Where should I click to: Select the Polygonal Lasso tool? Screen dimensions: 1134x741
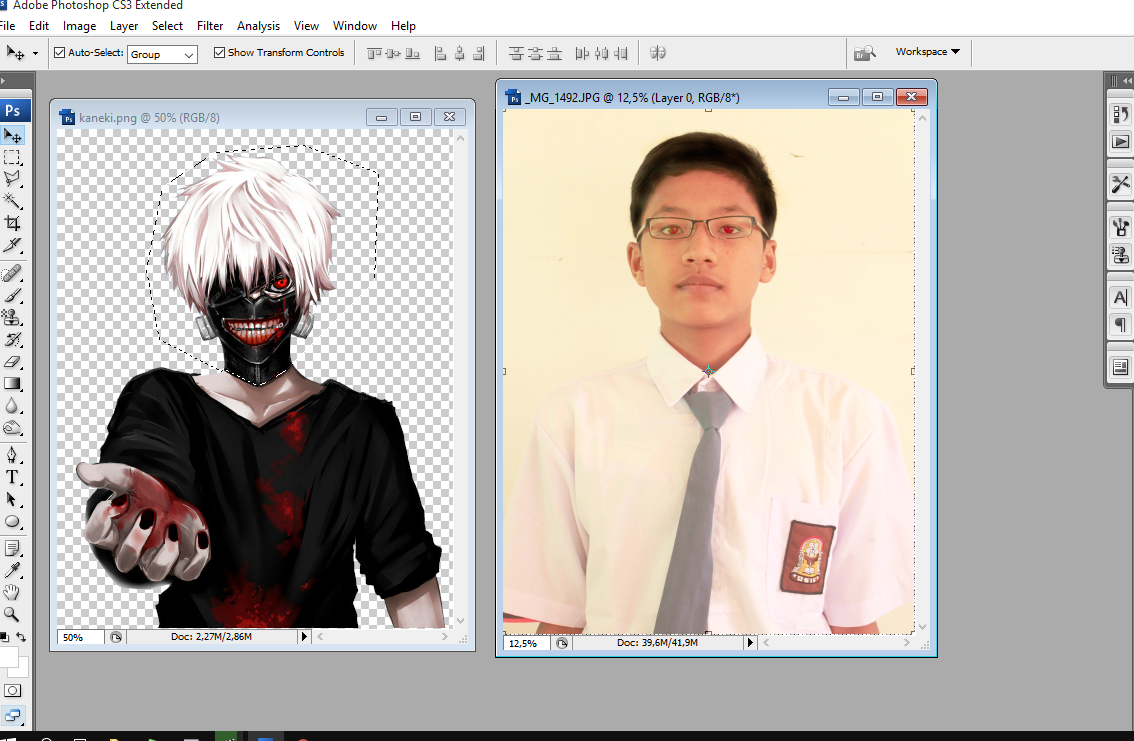pos(12,179)
